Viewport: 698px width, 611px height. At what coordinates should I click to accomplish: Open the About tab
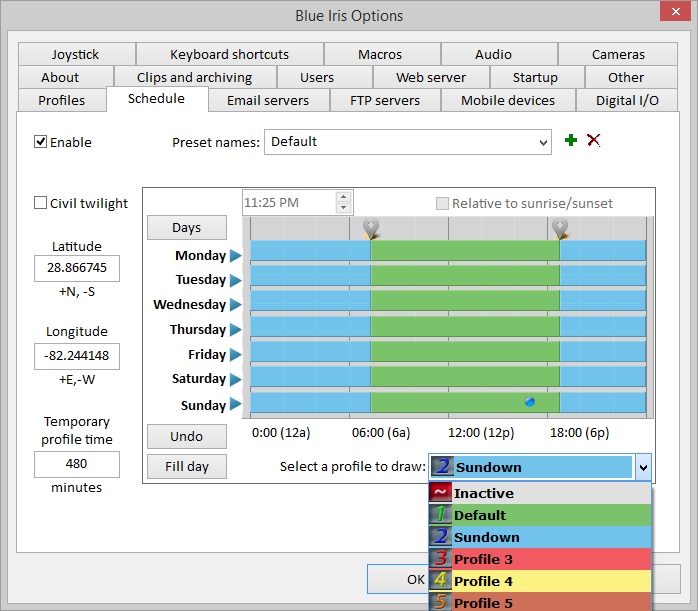(x=66, y=77)
